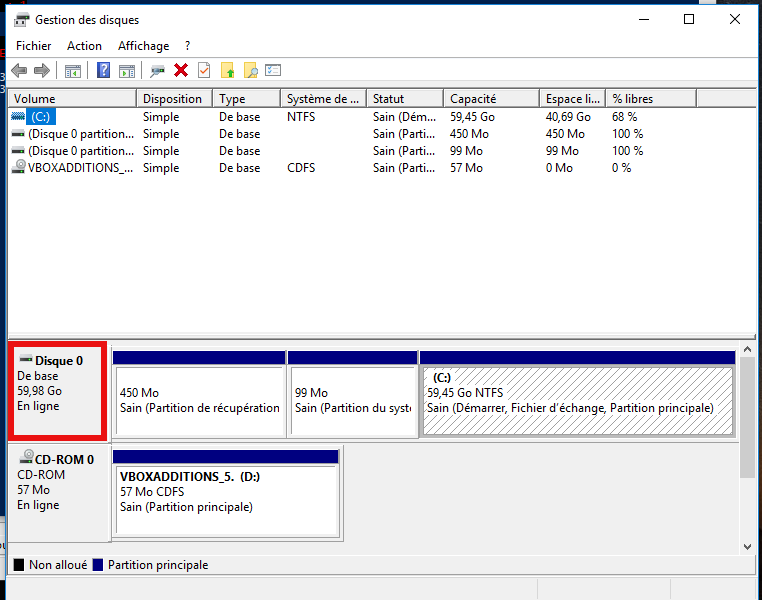Click the Forward arrow in the toolbar
The height and width of the screenshot is (600, 762).
click(x=42, y=71)
